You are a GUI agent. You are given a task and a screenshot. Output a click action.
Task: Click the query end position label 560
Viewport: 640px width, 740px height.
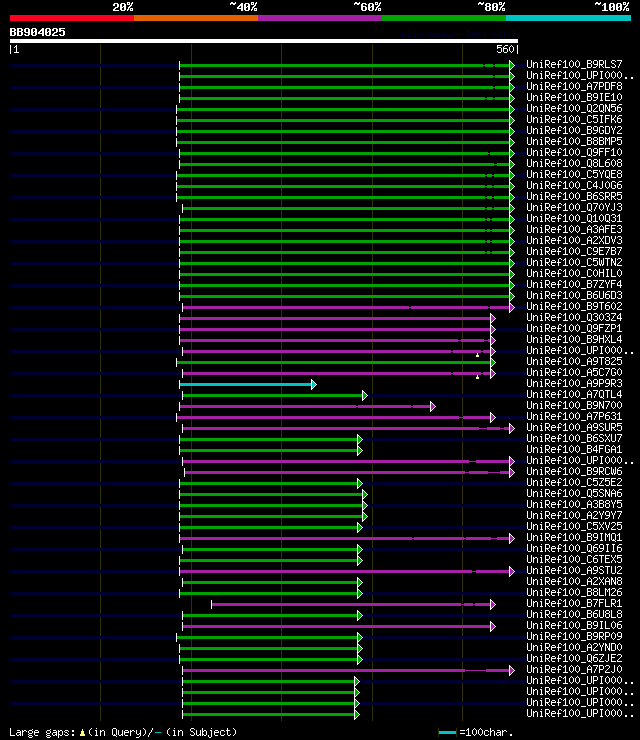(x=505, y=49)
